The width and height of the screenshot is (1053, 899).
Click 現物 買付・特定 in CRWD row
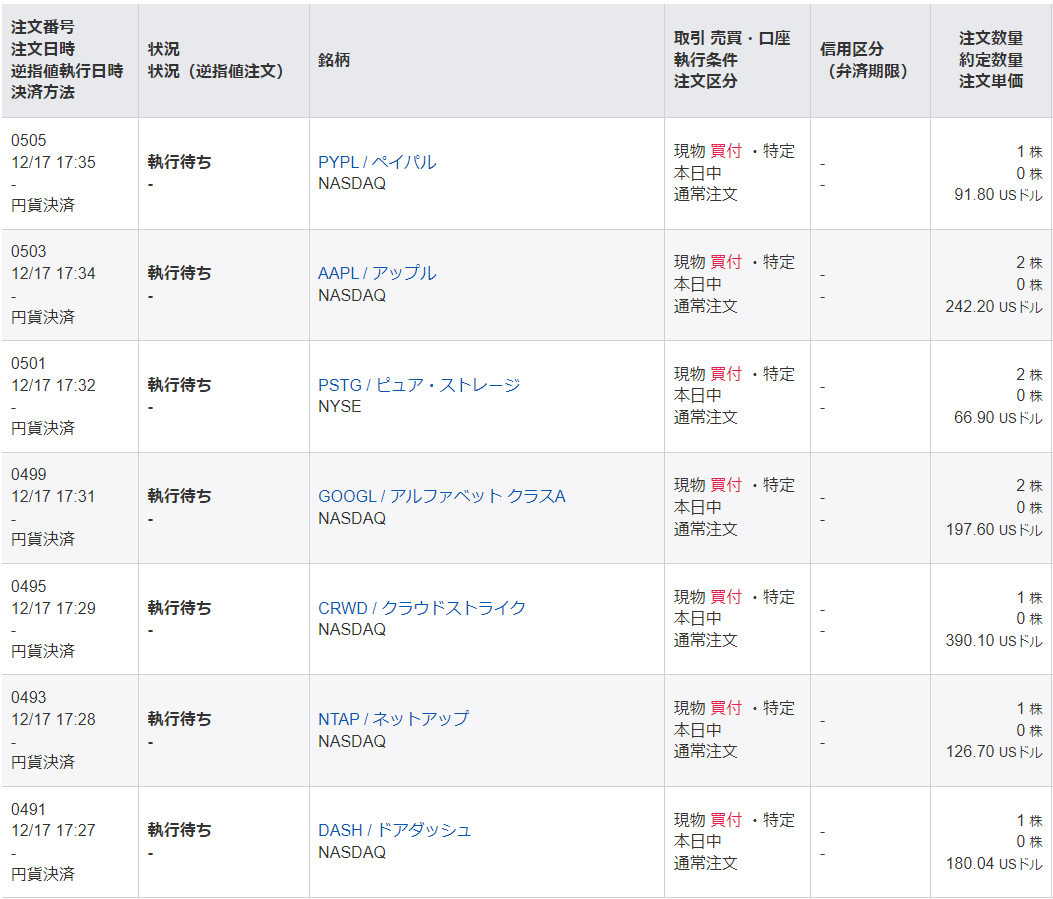[734, 597]
